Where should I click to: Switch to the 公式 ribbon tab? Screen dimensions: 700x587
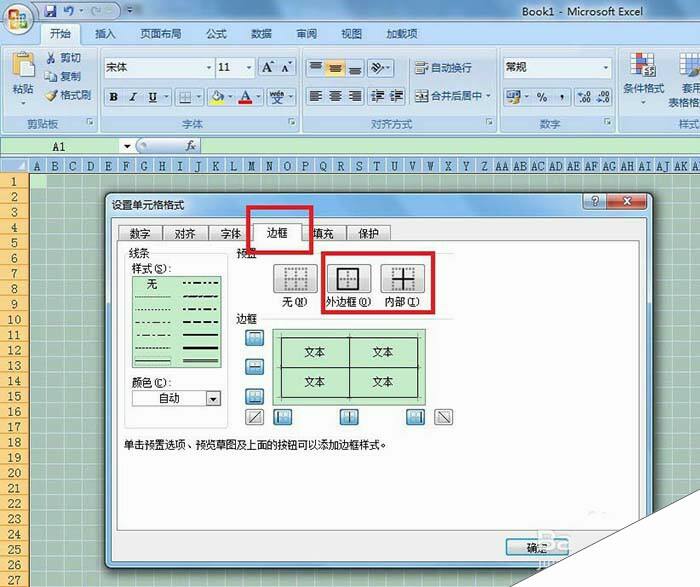pyautogui.click(x=217, y=34)
